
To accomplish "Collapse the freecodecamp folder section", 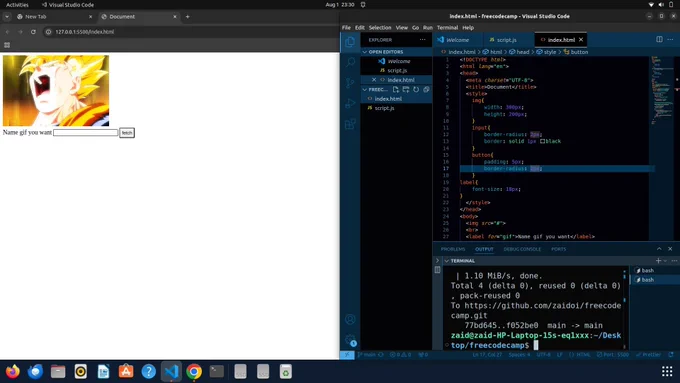I will pos(365,90).
